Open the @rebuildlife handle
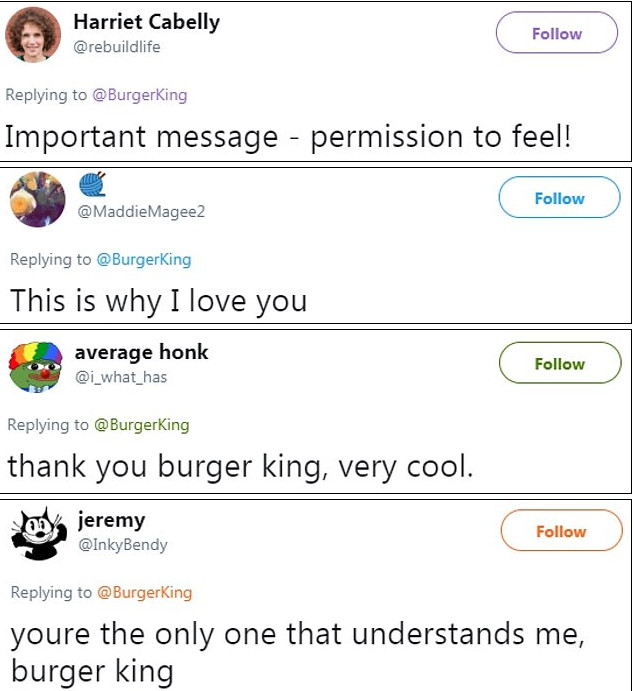The height and width of the screenshot is (691, 634). [117, 47]
